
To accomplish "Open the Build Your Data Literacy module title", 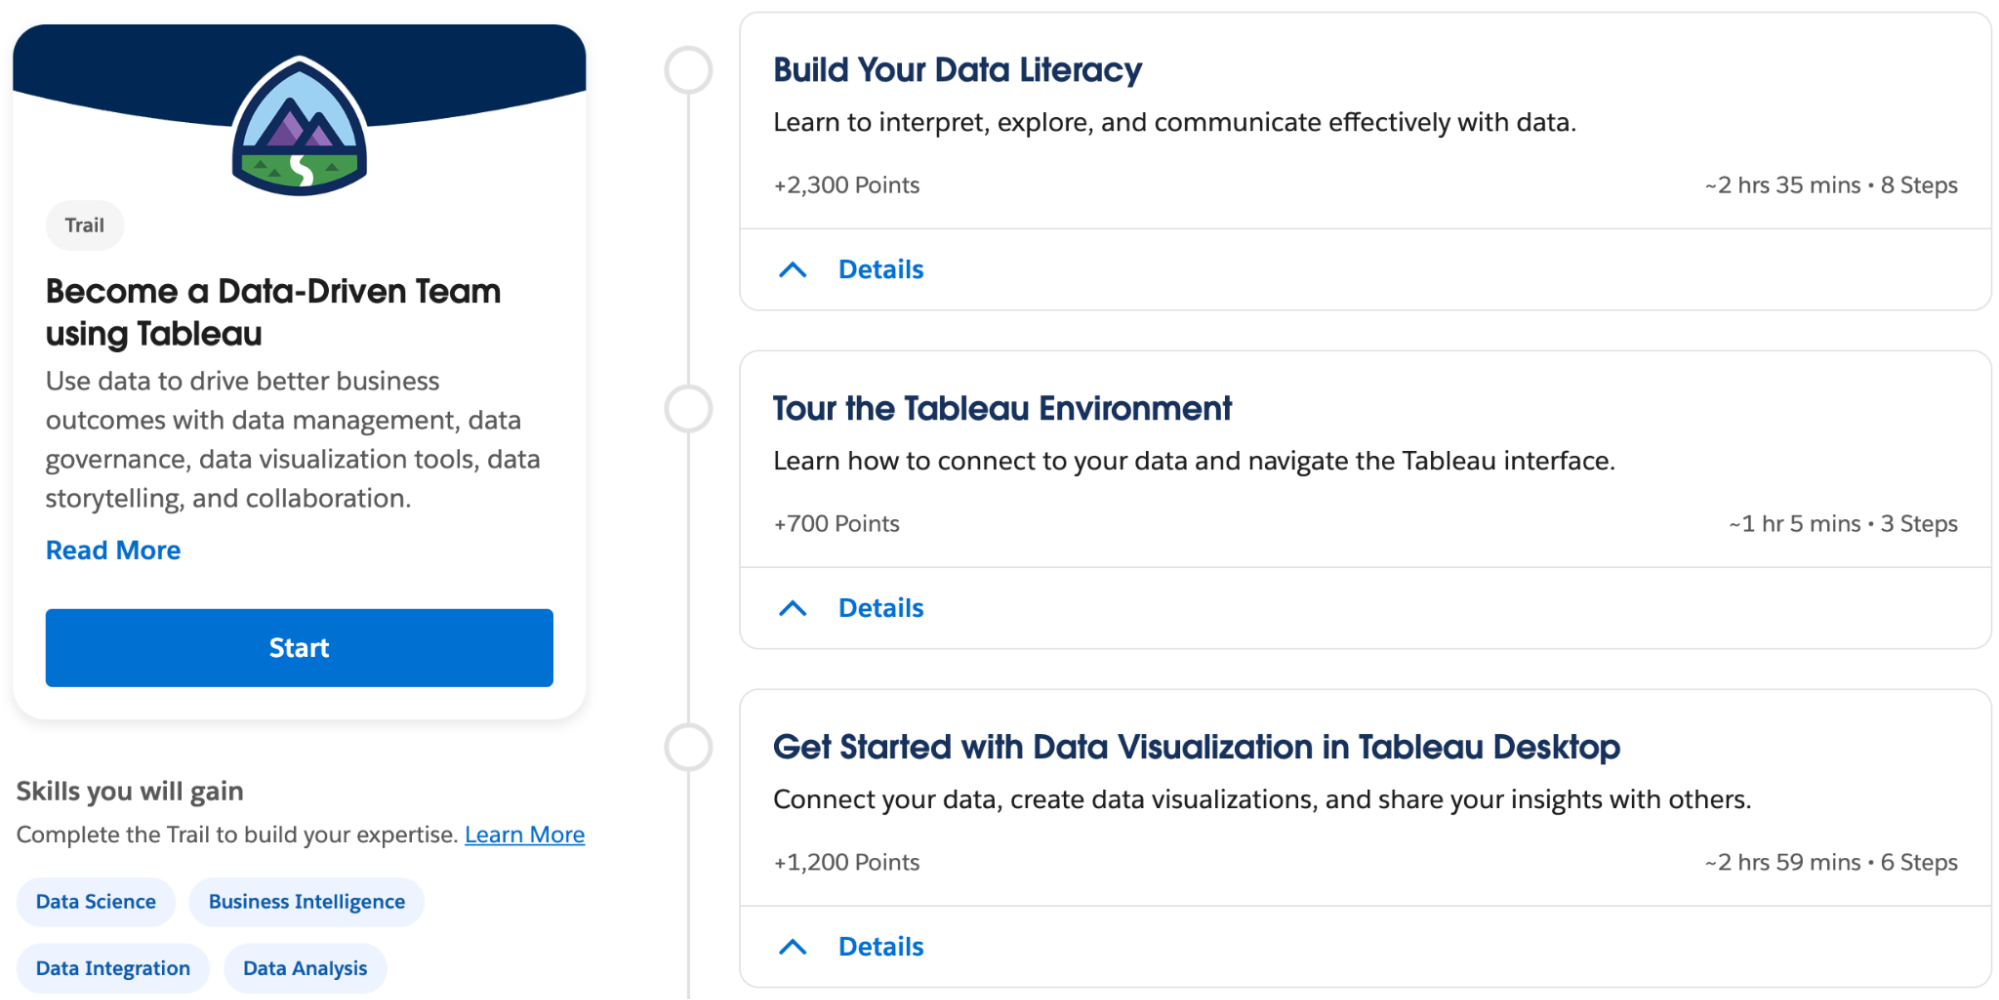I will [x=957, y=70].
